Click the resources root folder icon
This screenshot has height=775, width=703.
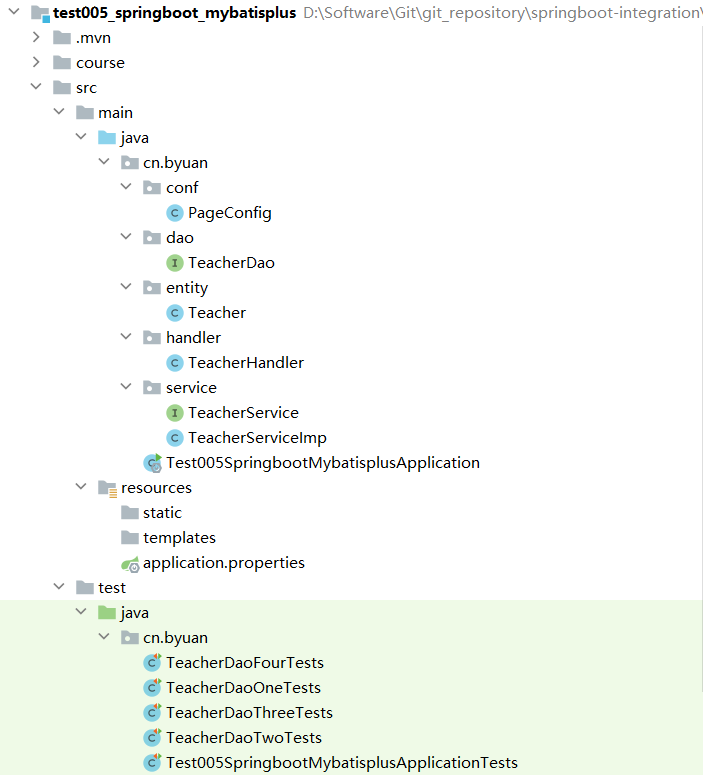point(107,488)
